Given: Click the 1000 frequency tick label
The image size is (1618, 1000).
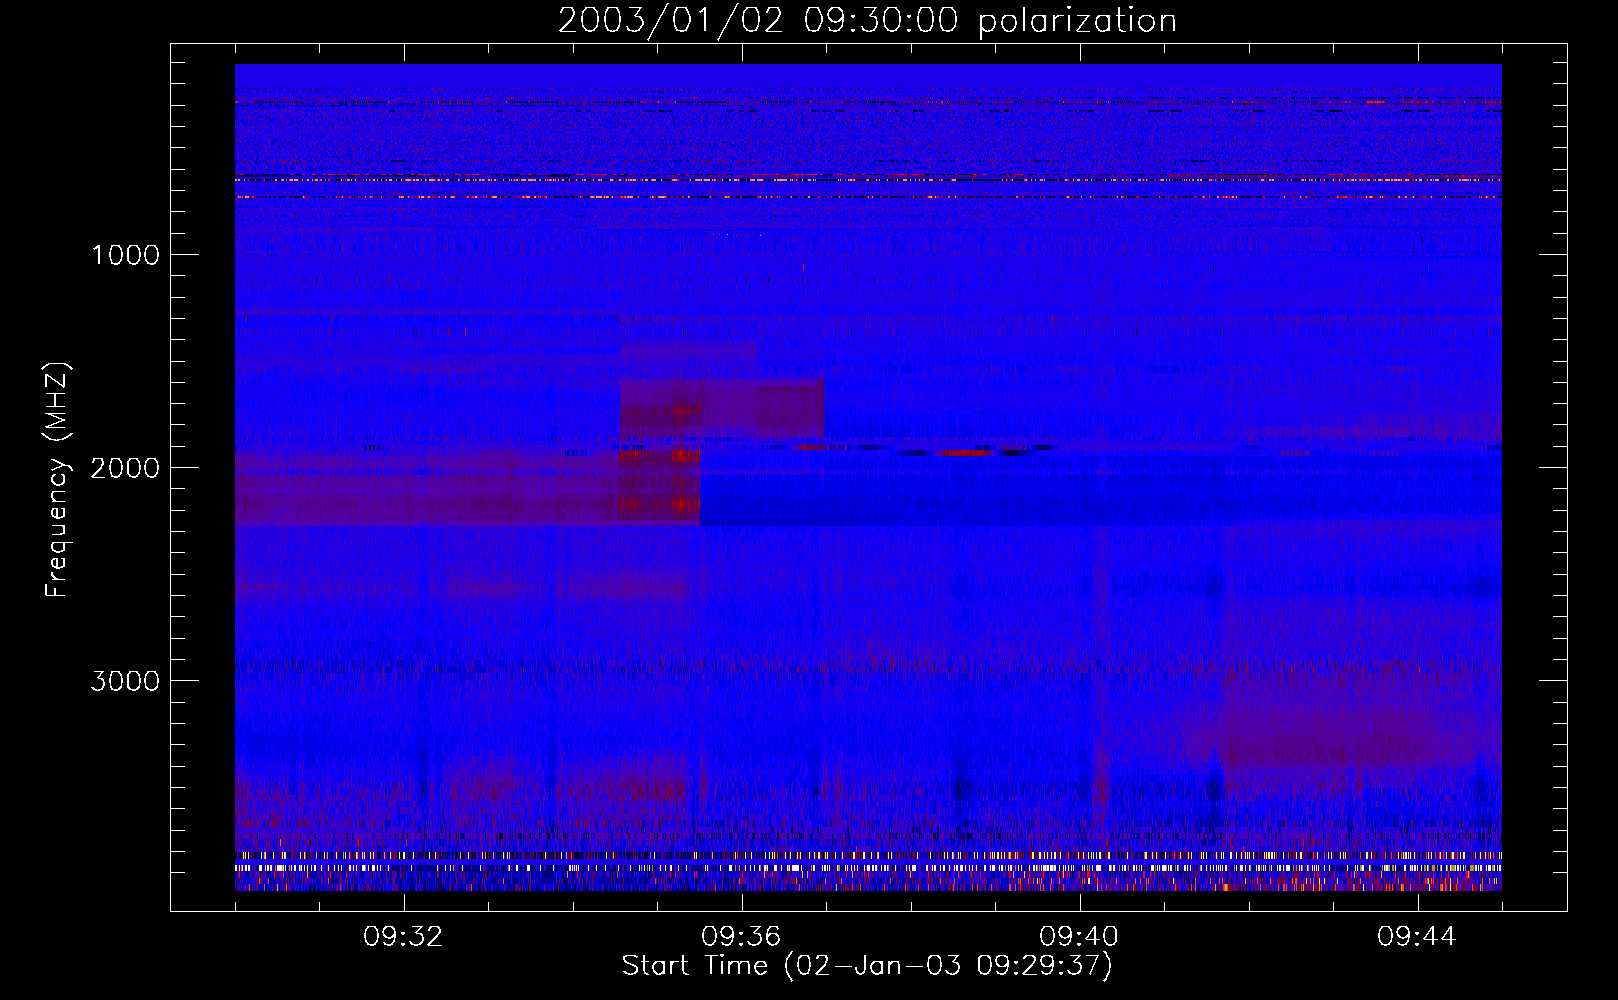Looking at the screenshot, I should coord(126,255).
